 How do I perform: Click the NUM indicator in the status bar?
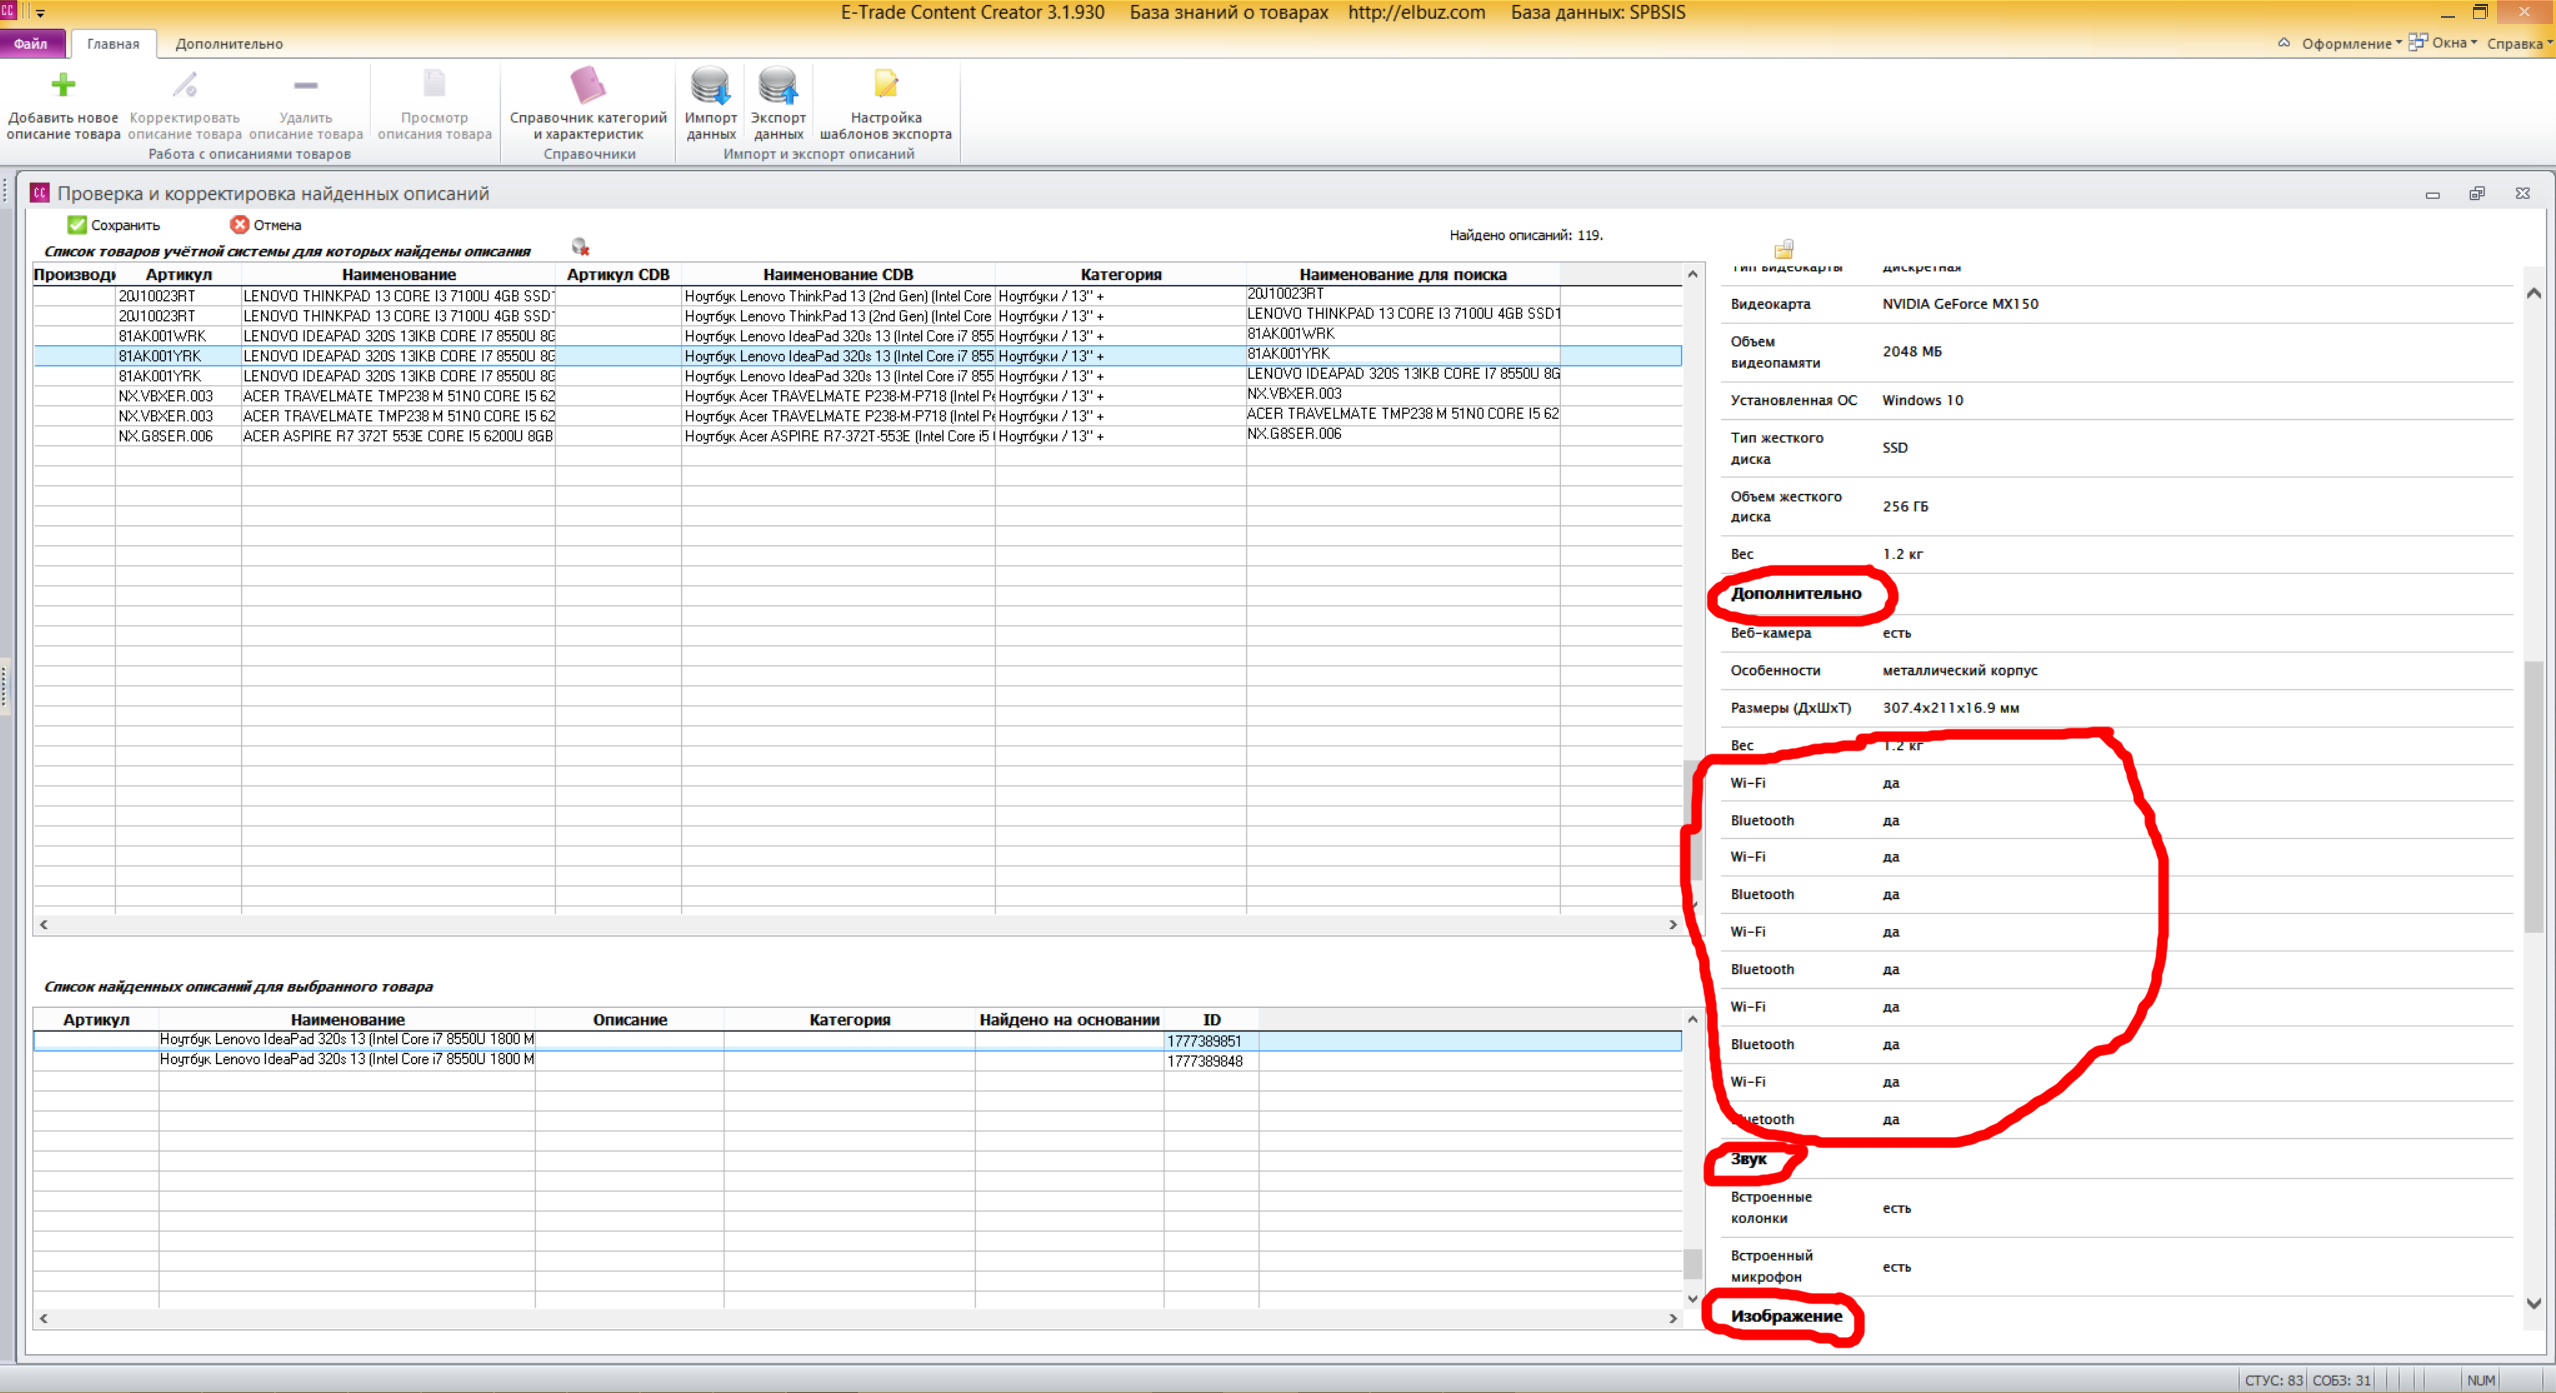(2480, 1380)
